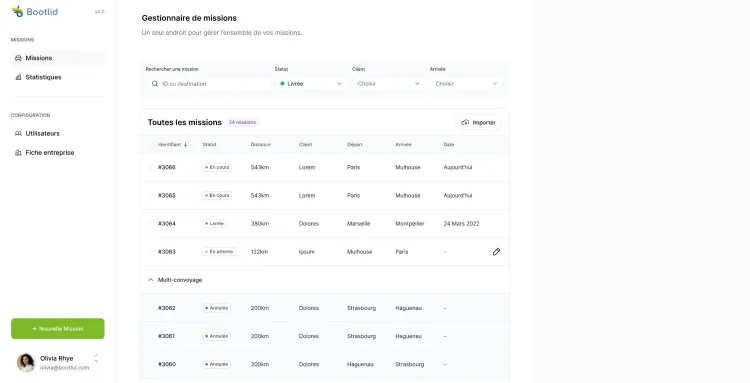Click the car icon next to Missions
The width and height of the screenshot is (750, 383).
pos(18,58)
